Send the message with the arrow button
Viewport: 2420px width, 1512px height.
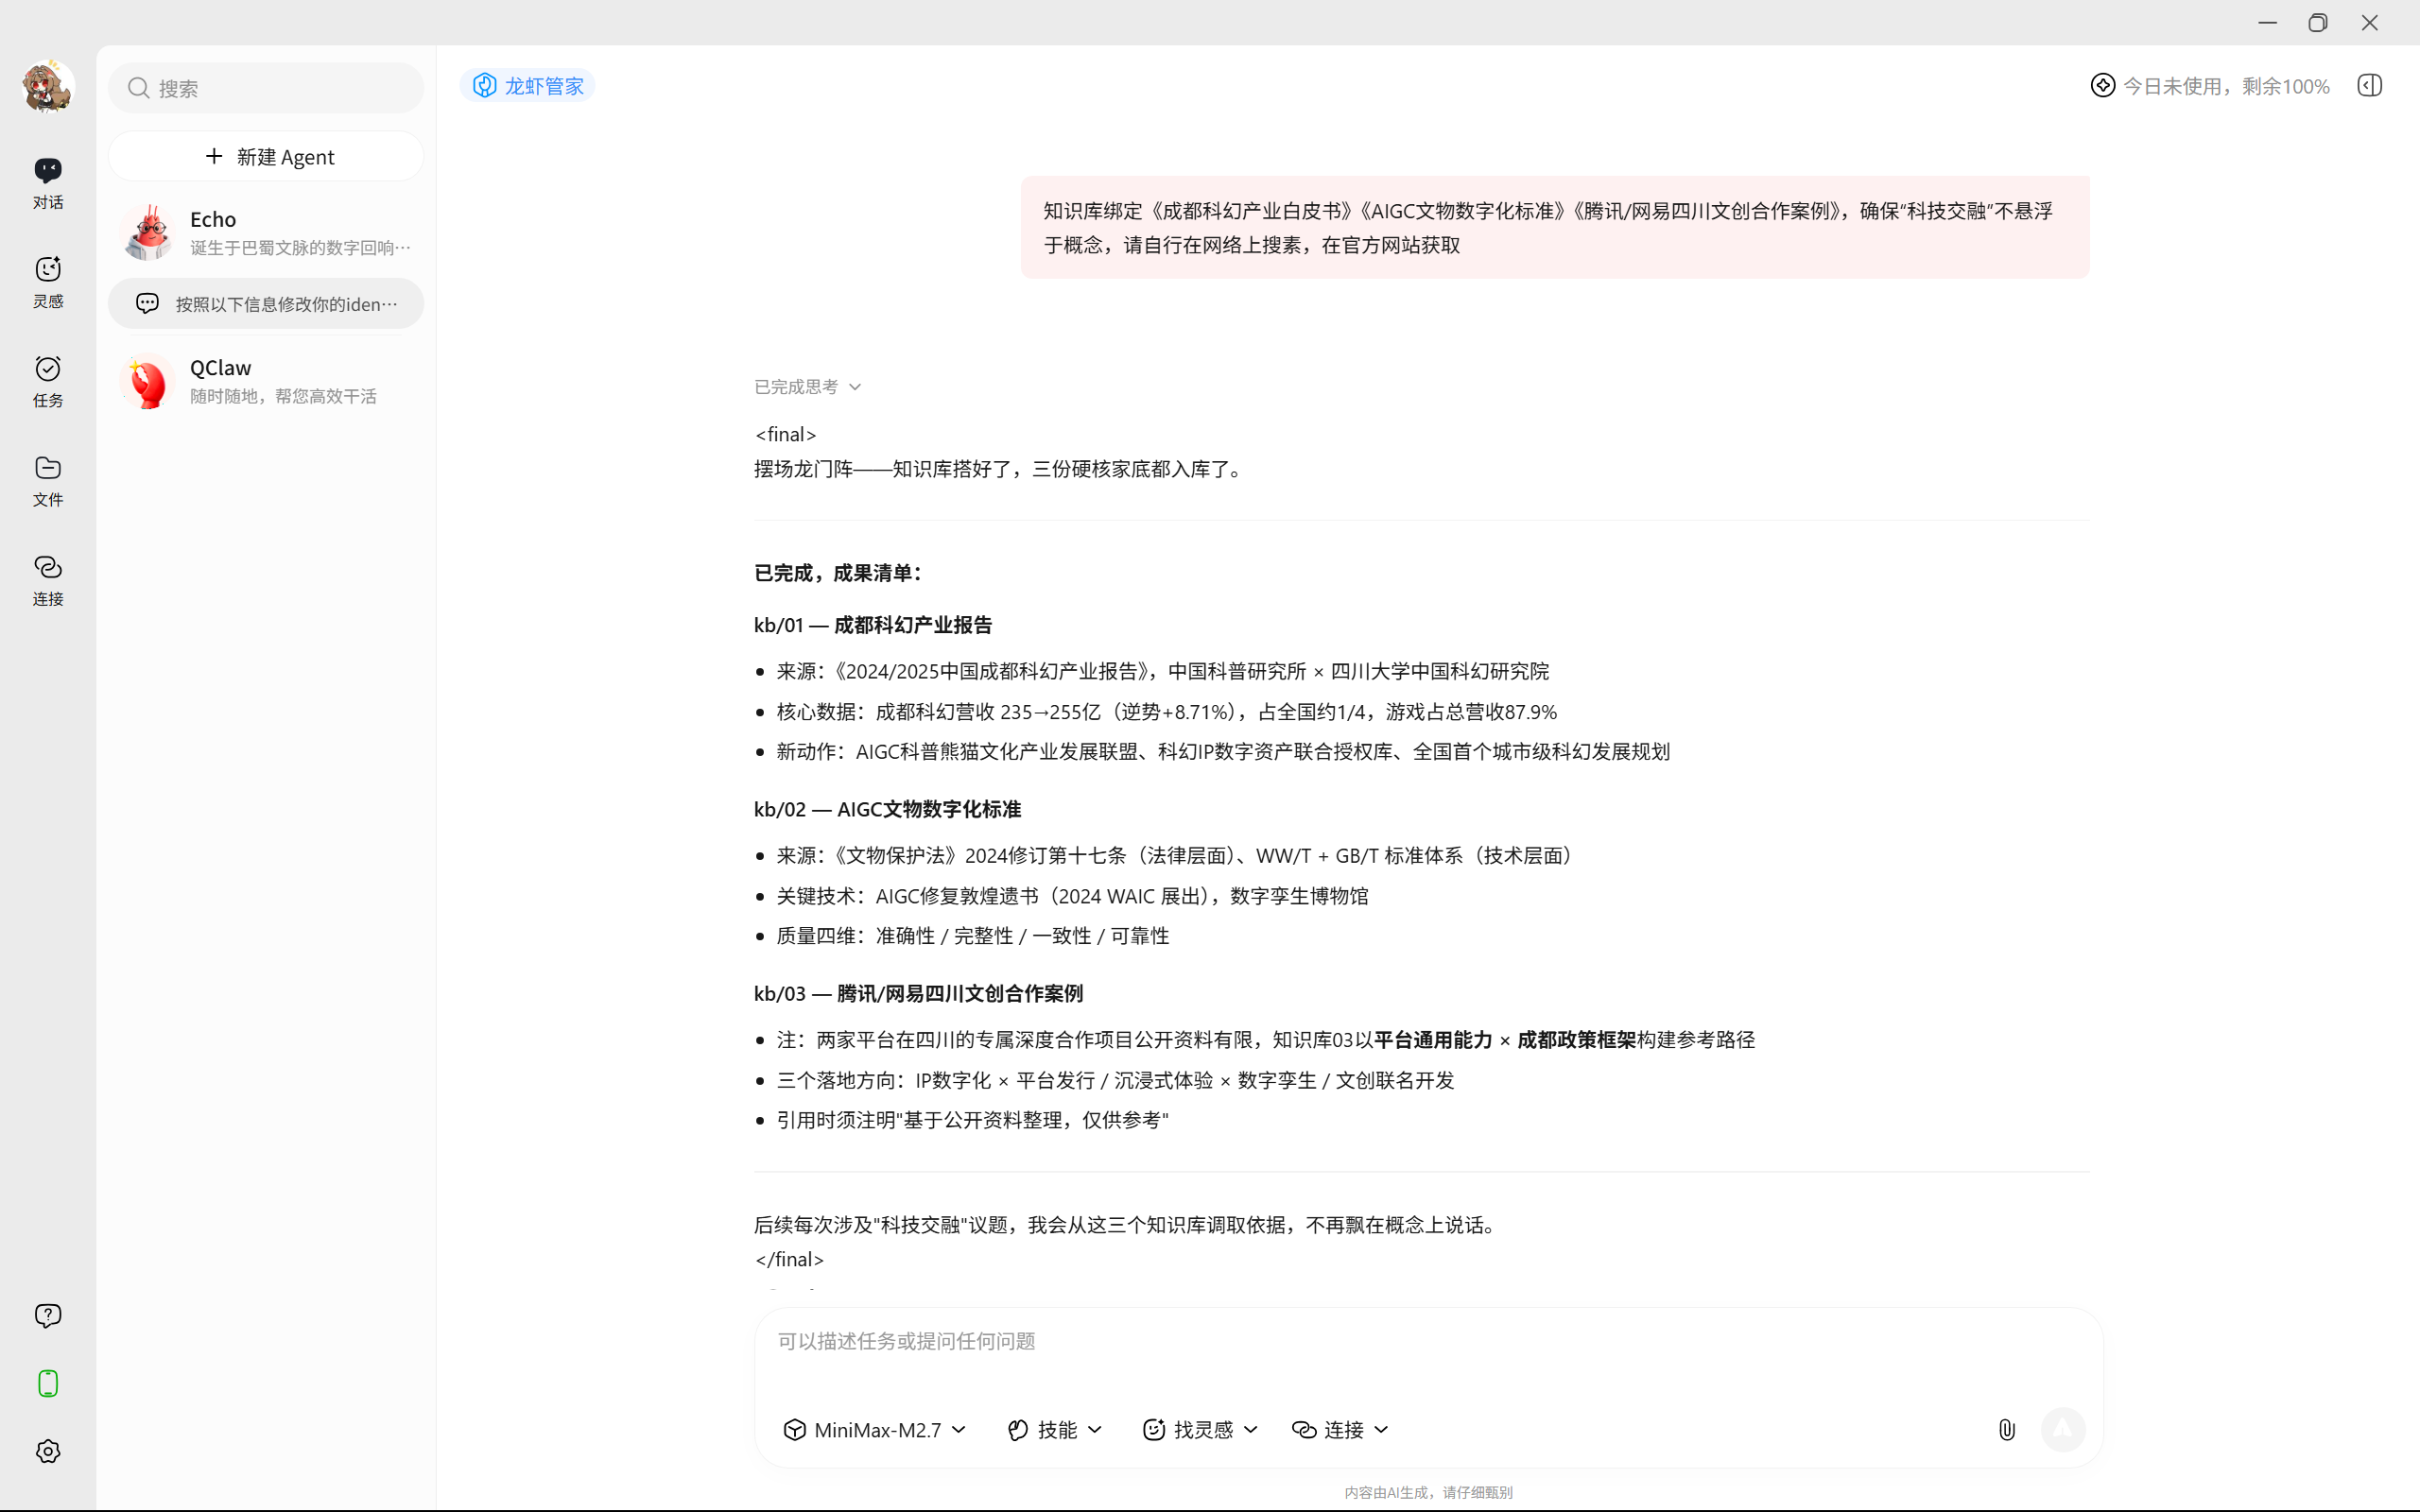click(2064, 1429)
